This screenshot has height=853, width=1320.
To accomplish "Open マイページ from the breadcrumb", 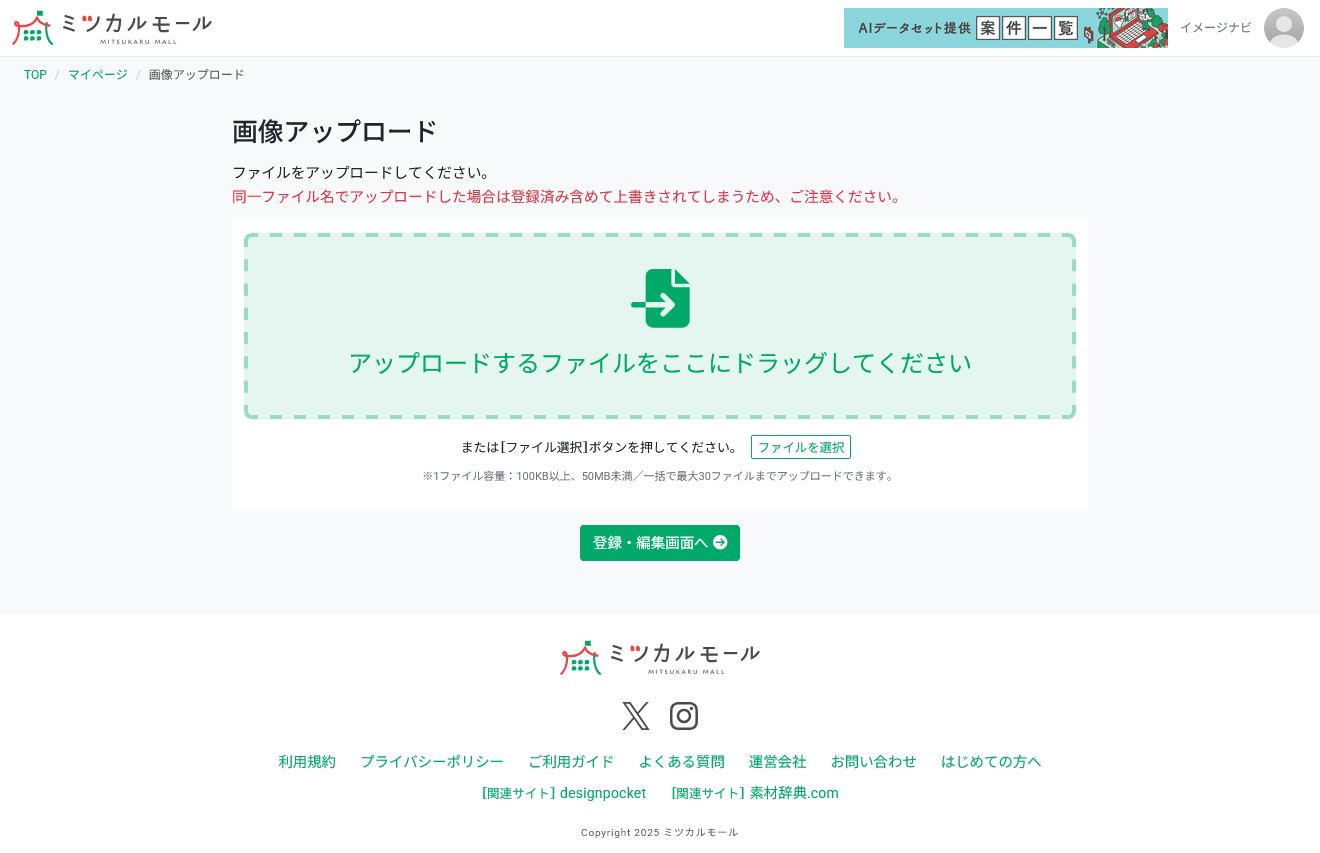I will pyautogui.click(x=97, y=74).
